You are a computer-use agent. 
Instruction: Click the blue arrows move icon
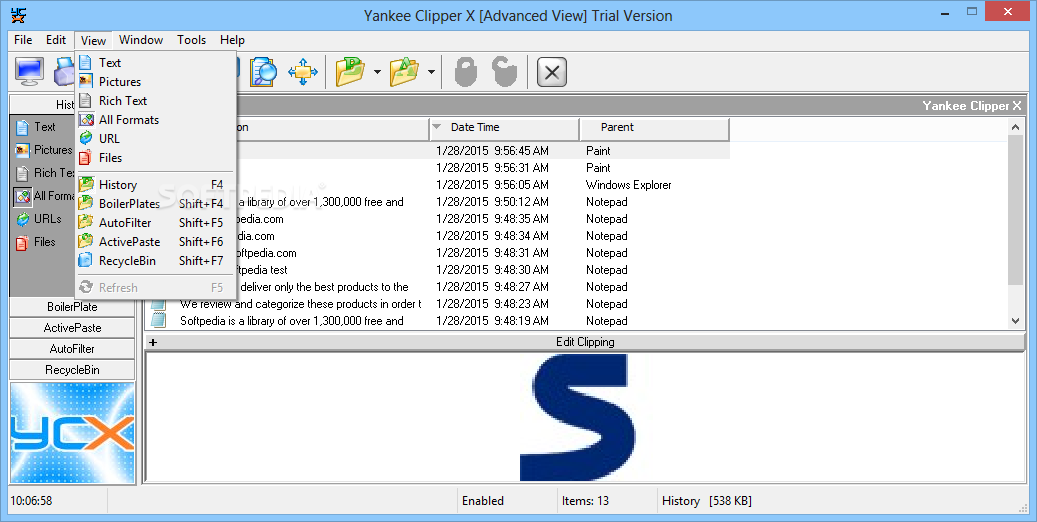coord(303,71)
